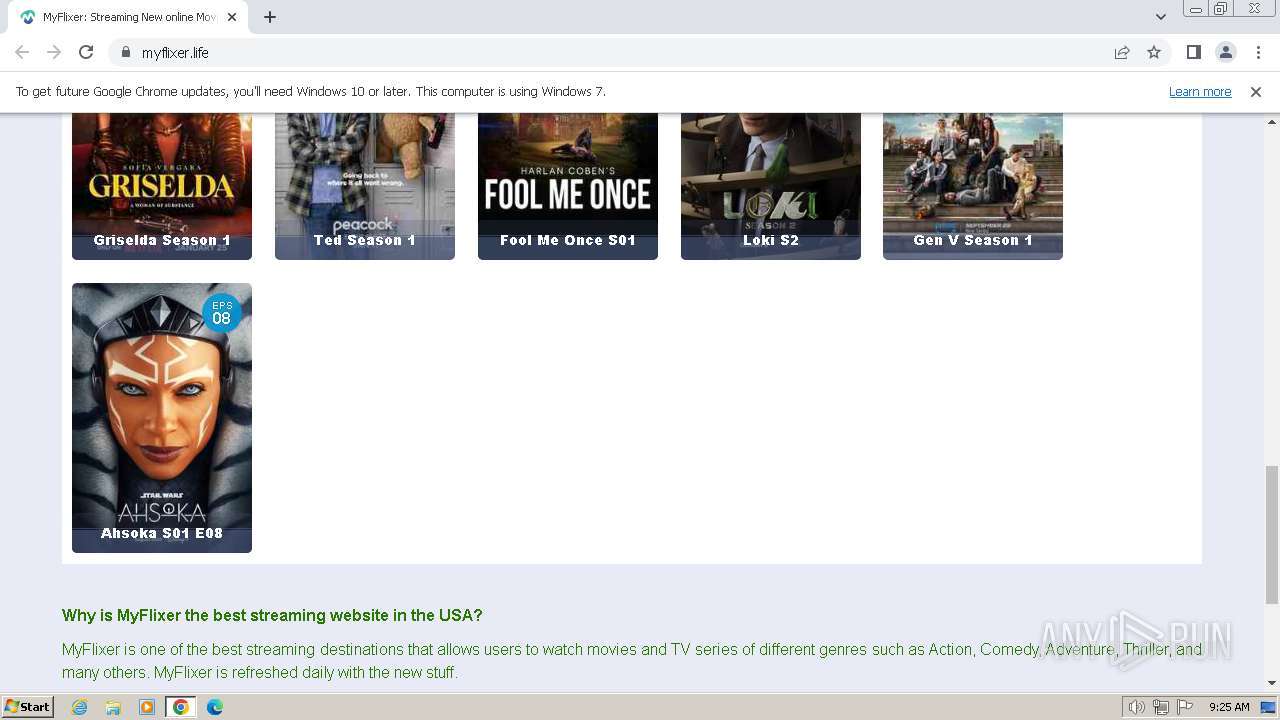Switch to Chrome in taskbar
Screen dimensions: 1280x720
(181, 707)
